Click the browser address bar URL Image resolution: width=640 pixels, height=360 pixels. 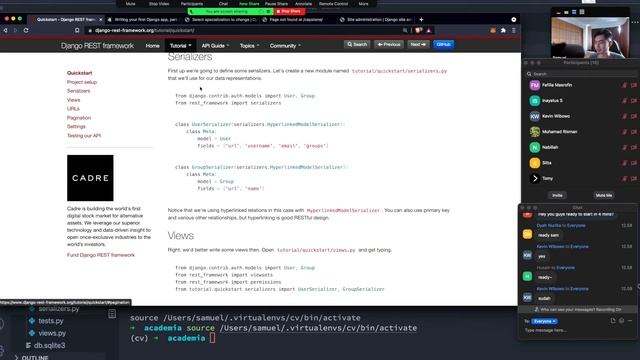click(x=144, y=30)
